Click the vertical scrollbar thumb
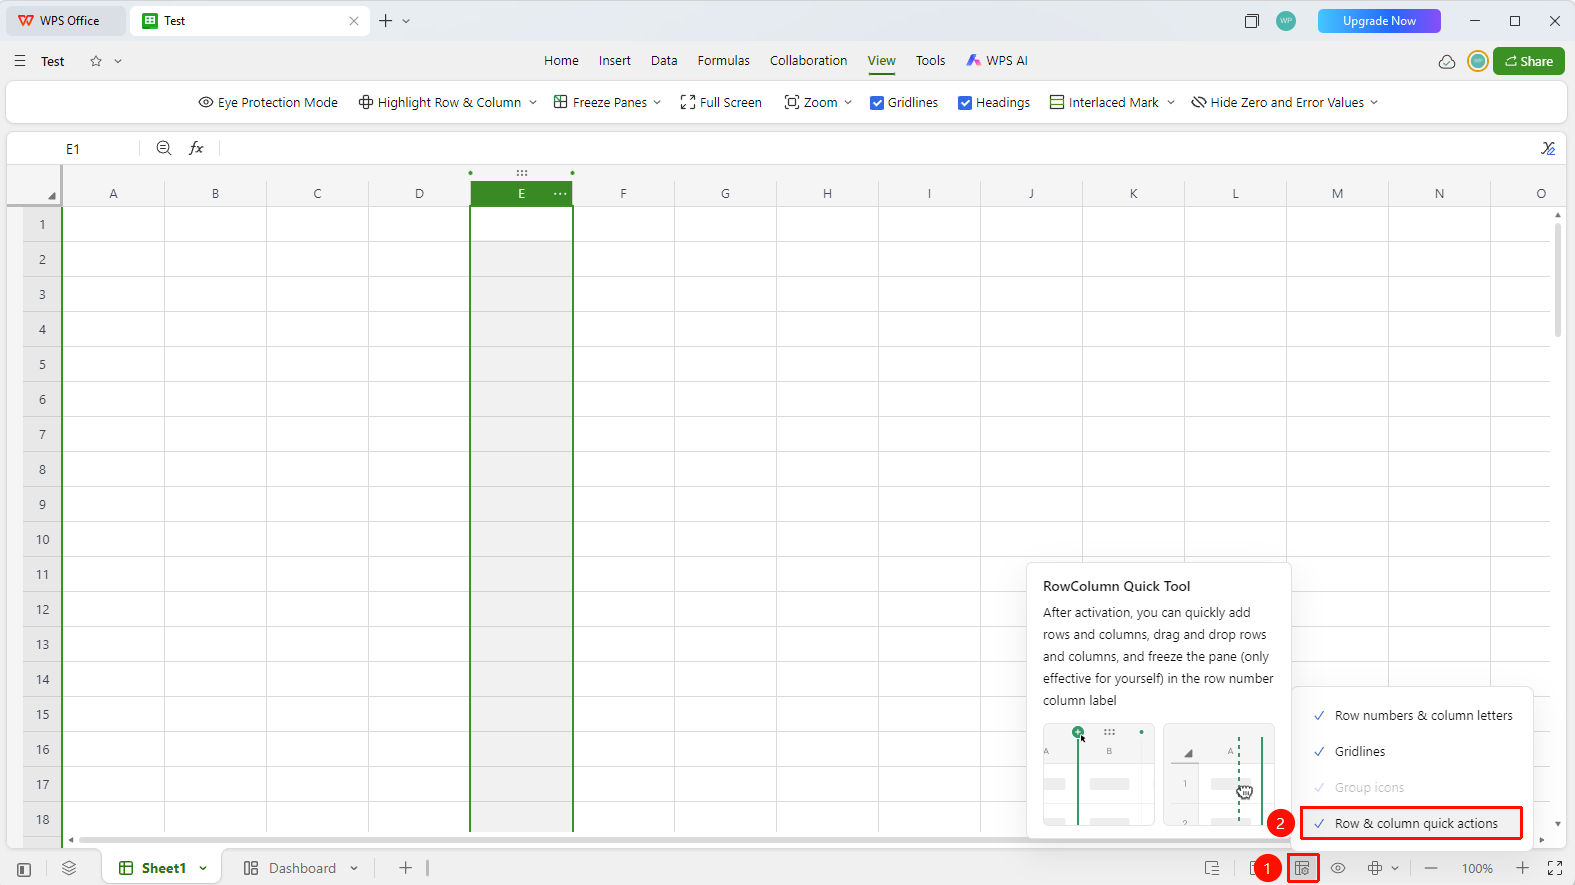Viewport: 1575px width, 885px height. [x=1558, y=280]
